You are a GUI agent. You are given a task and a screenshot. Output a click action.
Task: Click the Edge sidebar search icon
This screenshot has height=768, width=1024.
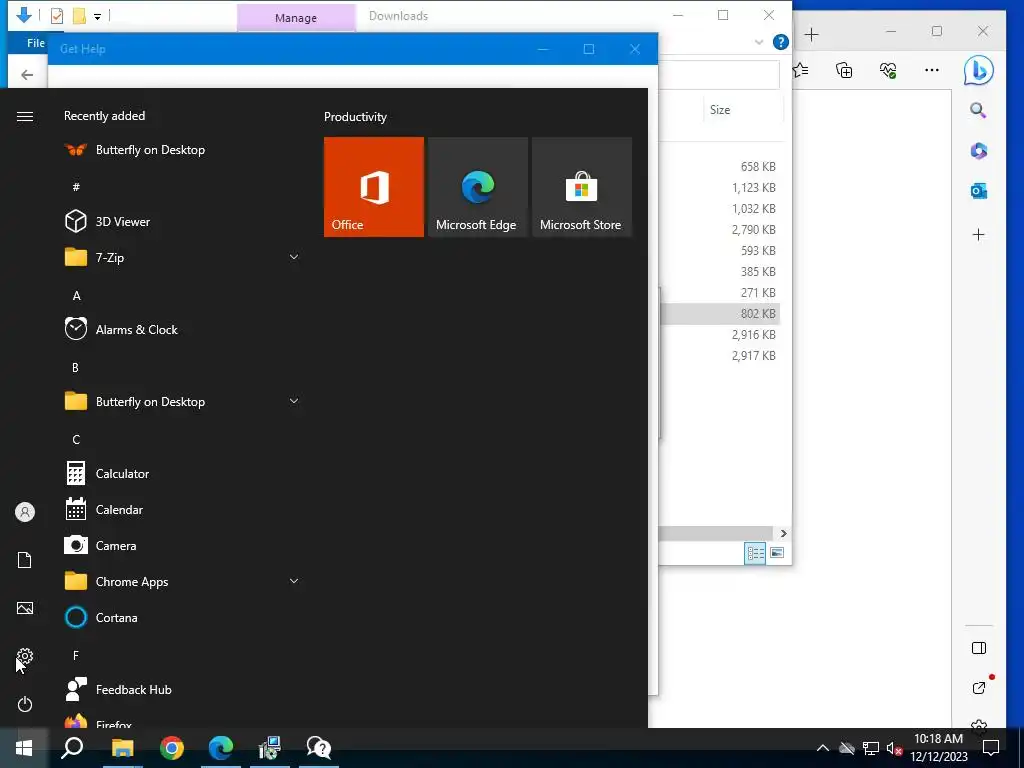click(978, 110)
